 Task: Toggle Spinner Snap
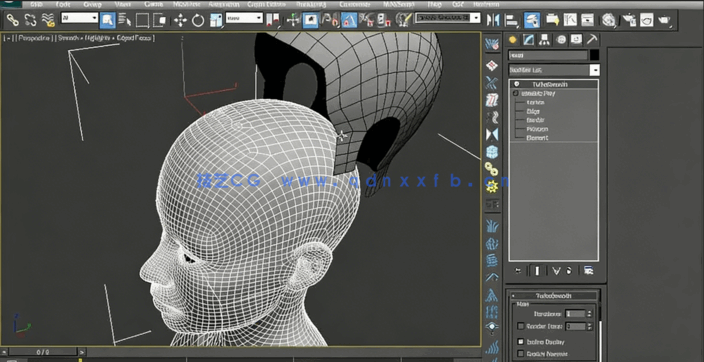(384, 20)
